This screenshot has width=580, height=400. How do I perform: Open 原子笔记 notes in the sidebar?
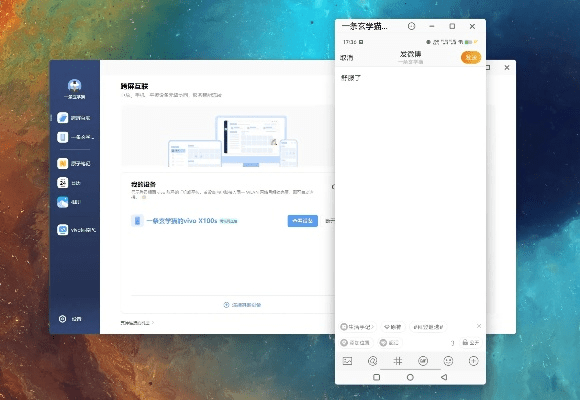point(74,163)
